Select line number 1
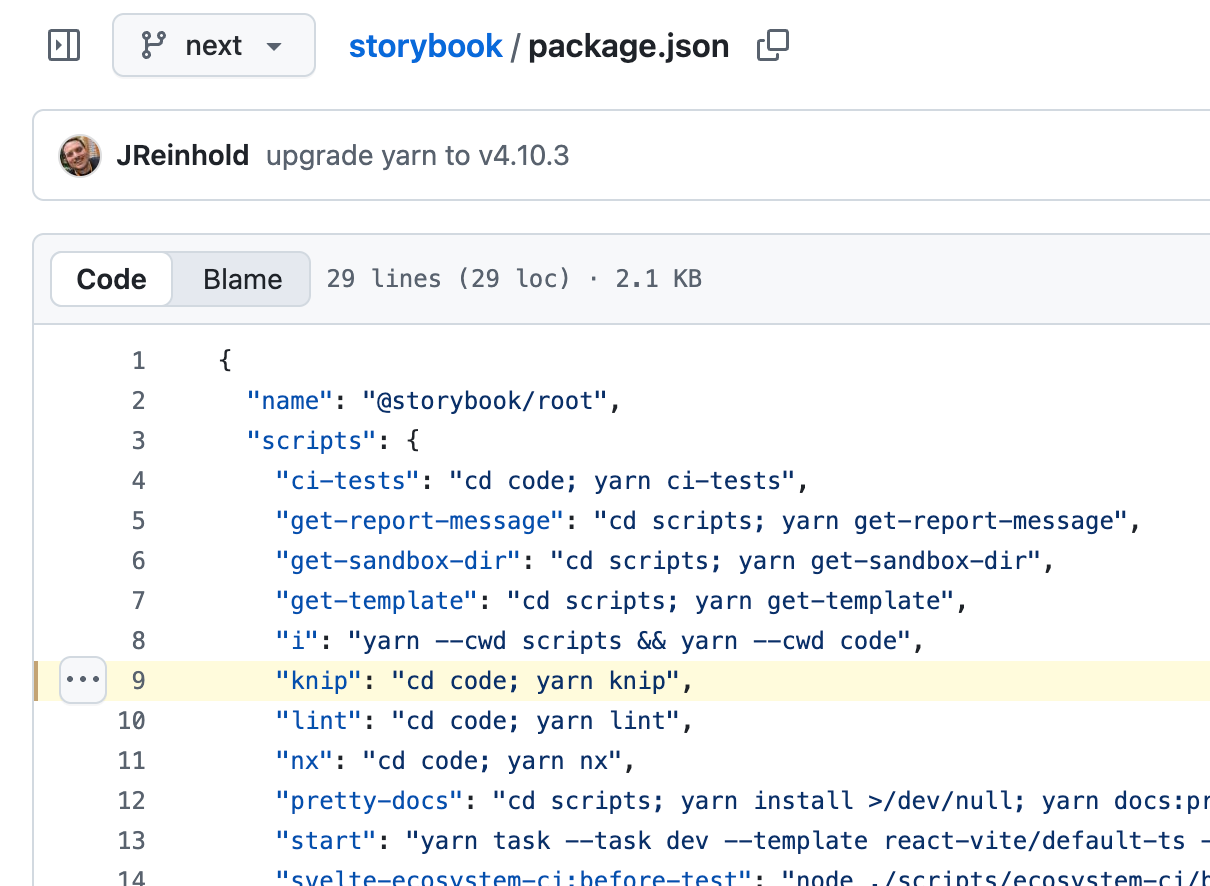Viewport: 1210px width, 886px height. [138, 360]
